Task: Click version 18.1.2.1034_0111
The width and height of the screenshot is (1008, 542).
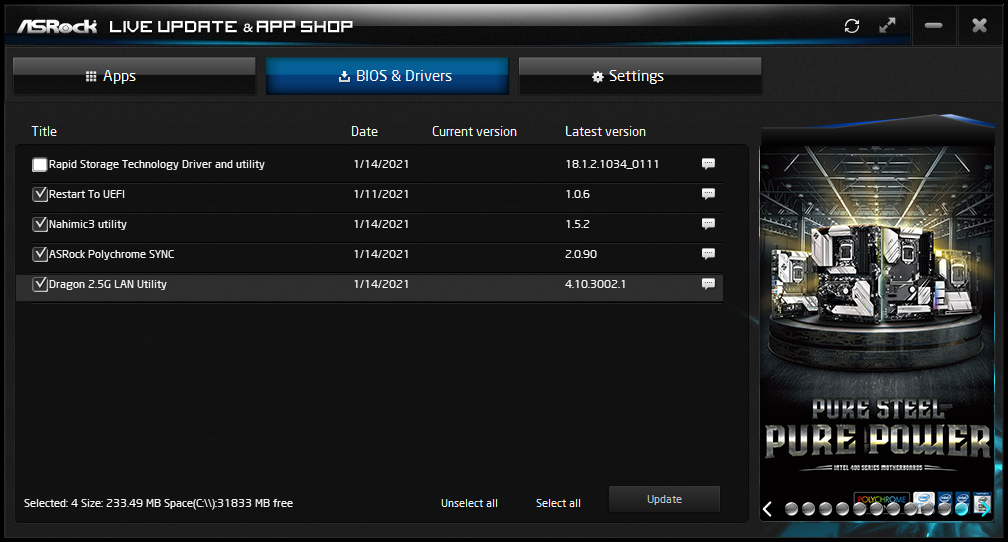Action: click(x=612, y=164)
